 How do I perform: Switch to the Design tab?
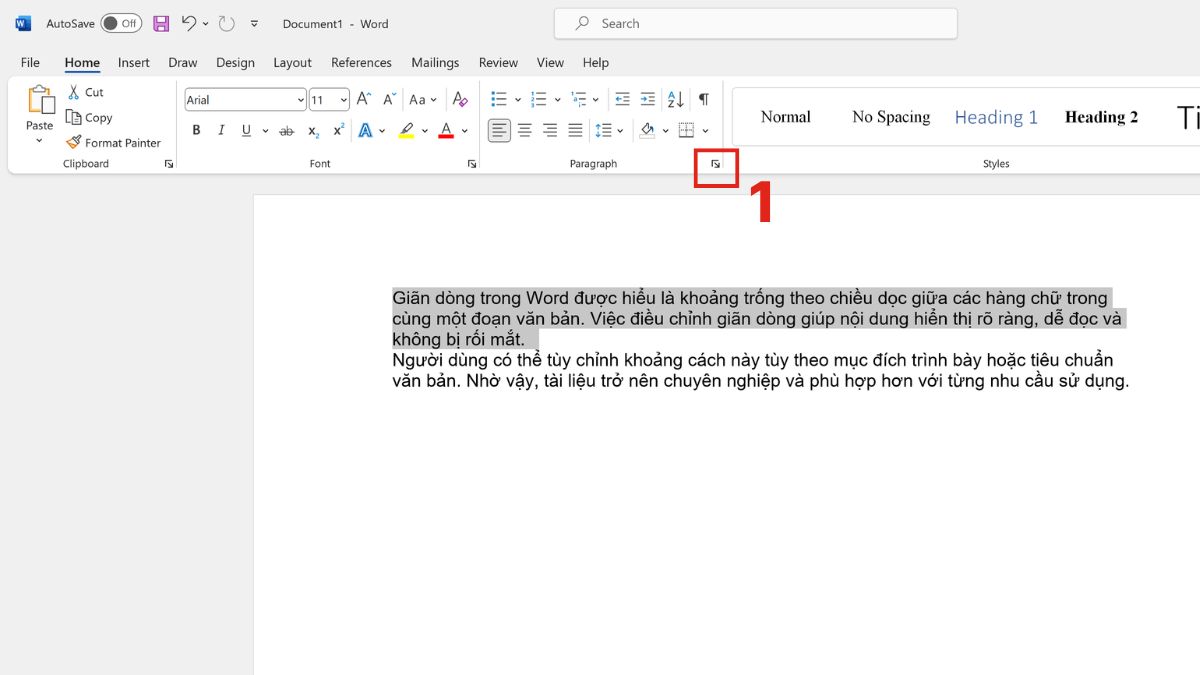[235, 62]
